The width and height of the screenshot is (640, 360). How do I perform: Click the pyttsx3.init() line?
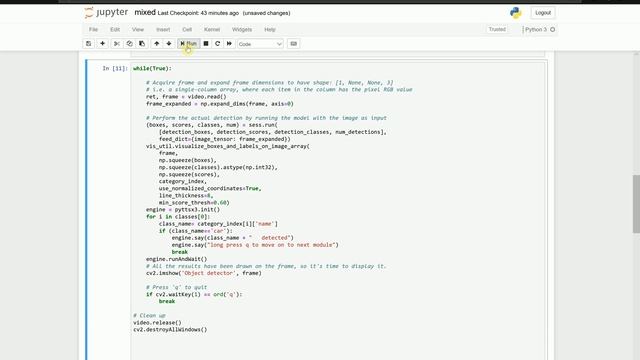[183, 210]
